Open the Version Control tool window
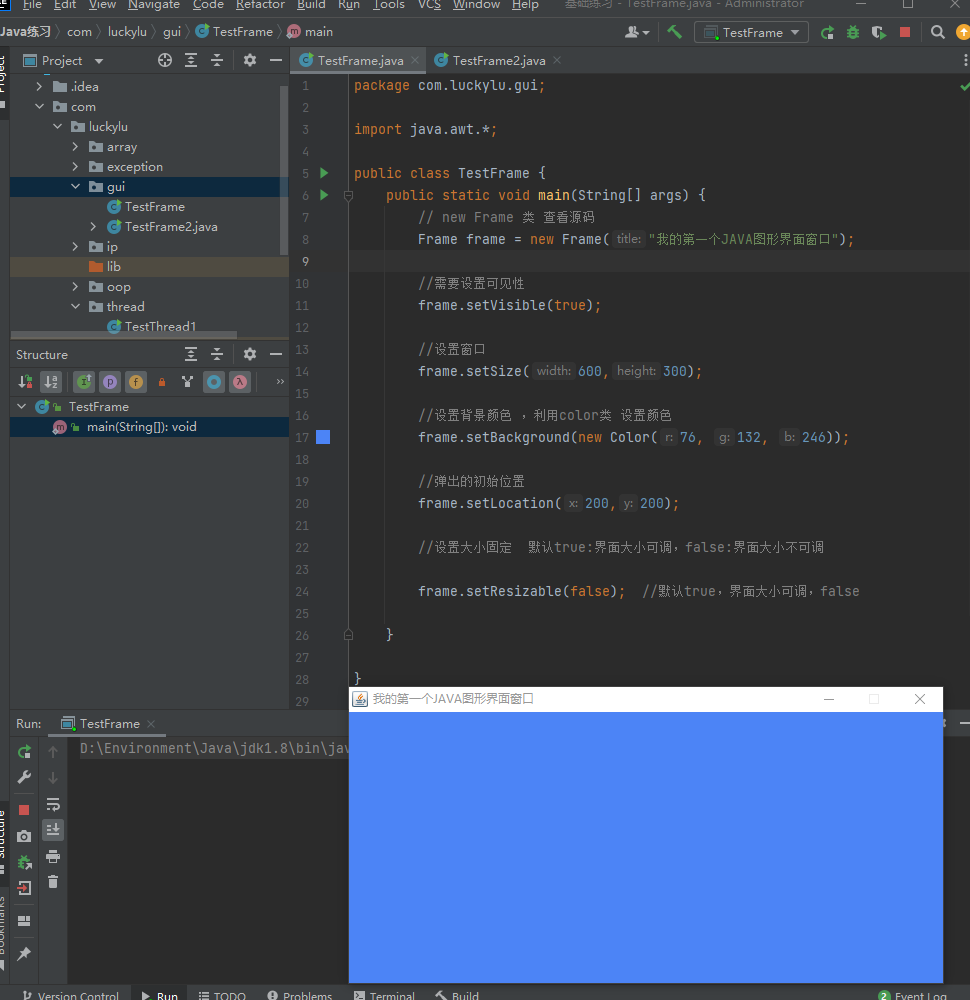Screen dimensions: 970x1000 71,995
